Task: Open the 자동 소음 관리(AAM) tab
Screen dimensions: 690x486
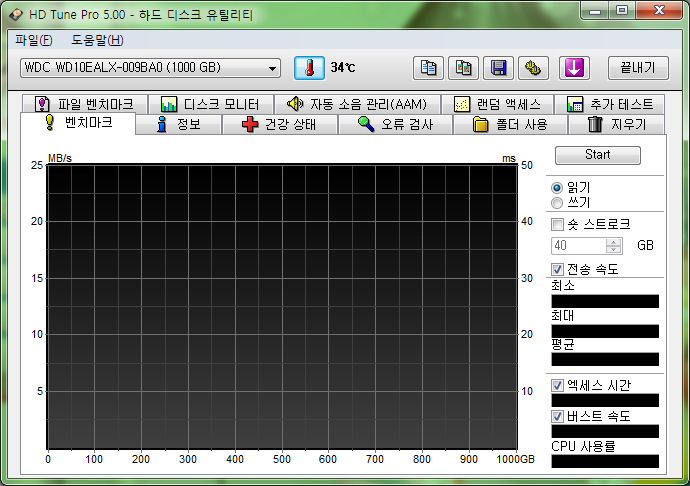Action: click(x=357, y=104)
